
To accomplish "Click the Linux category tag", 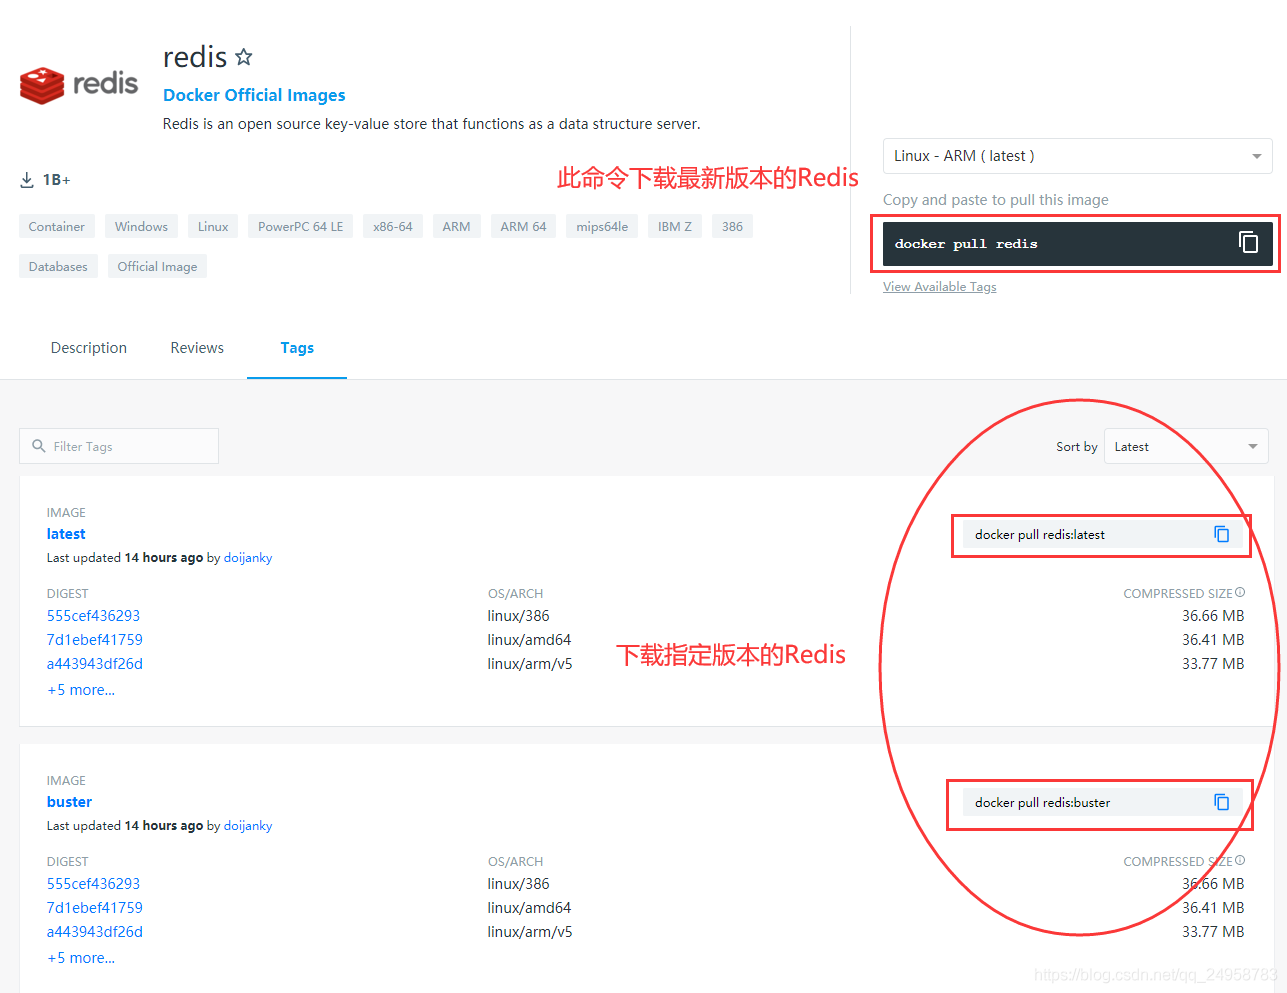I will [x=213, y=226].
